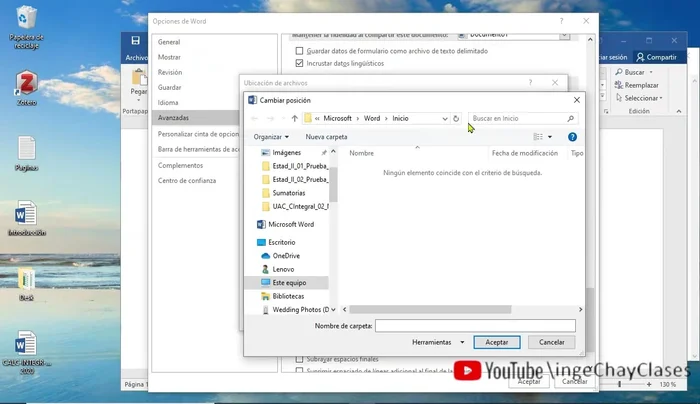Select Complementos options category
The height and width of the screenshot is (404, 700).
point(180,165)
